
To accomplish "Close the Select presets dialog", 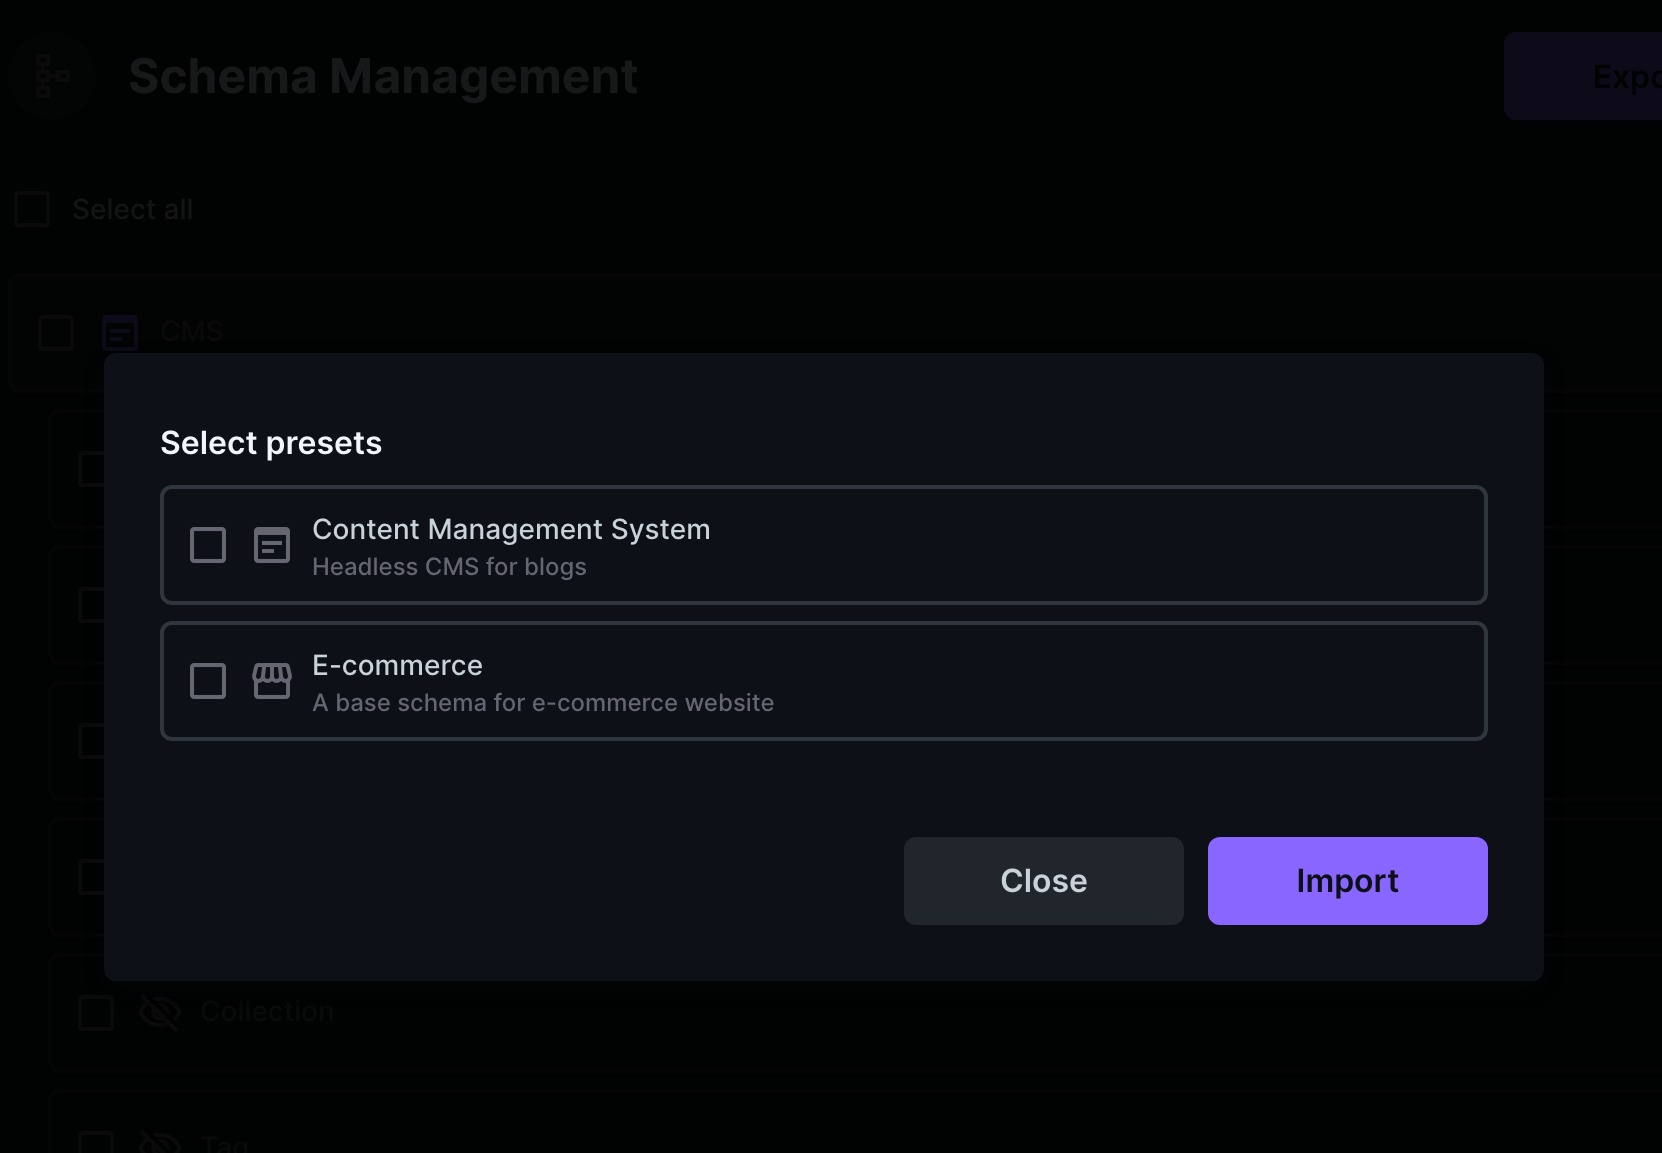I will pyautogui.click(x=1044, y=881).
